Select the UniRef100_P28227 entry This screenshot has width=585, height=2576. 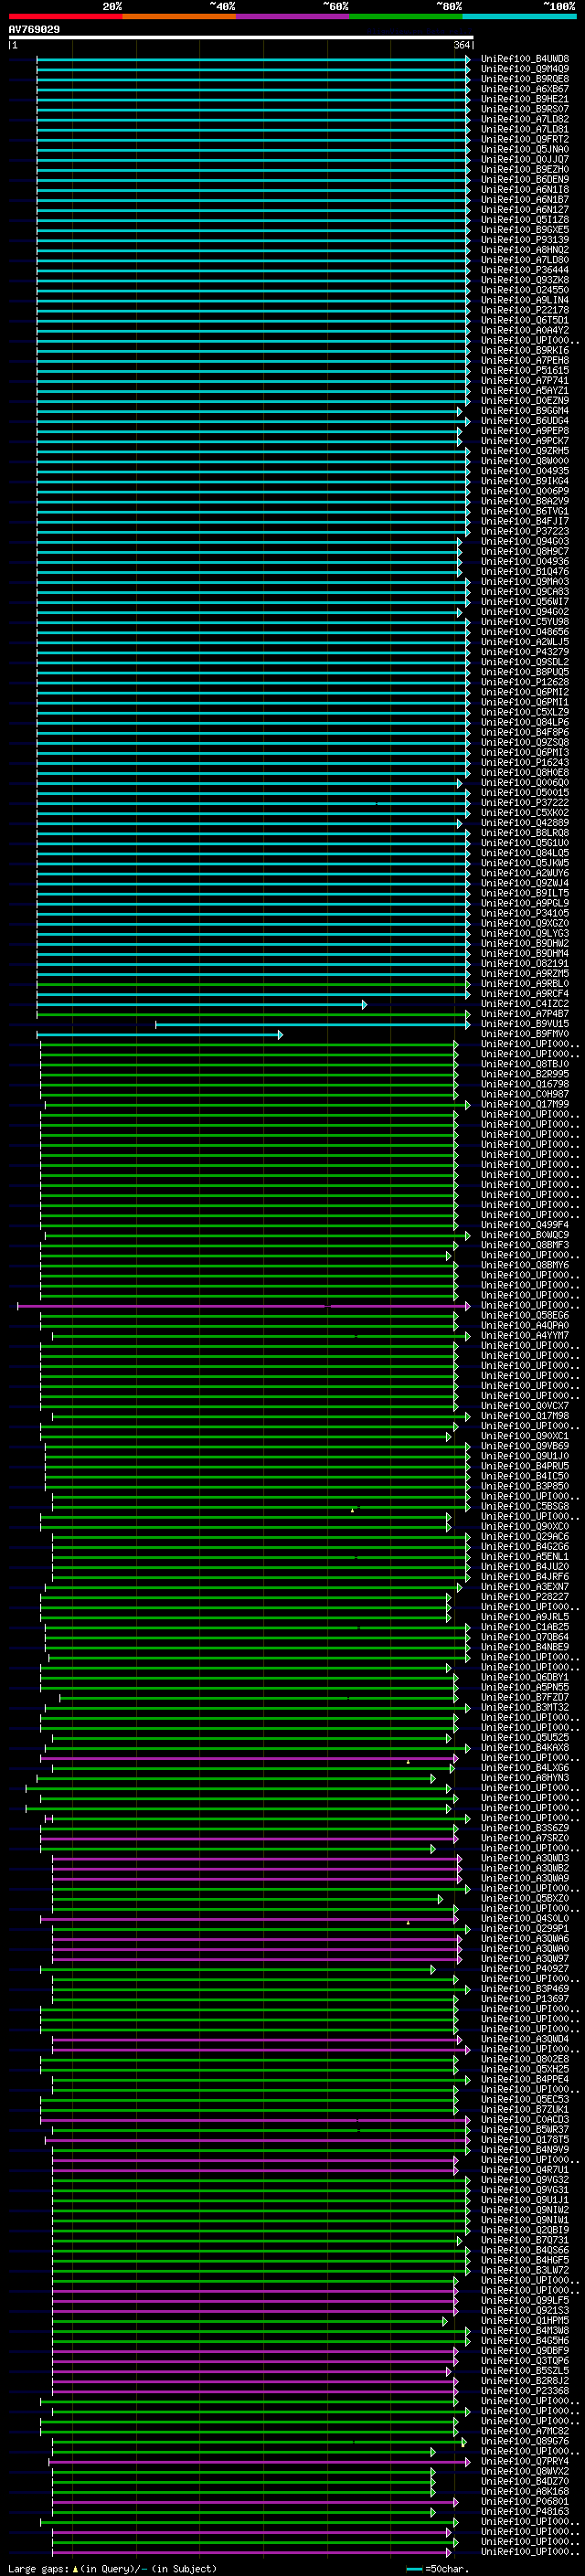pos(525,1597)
